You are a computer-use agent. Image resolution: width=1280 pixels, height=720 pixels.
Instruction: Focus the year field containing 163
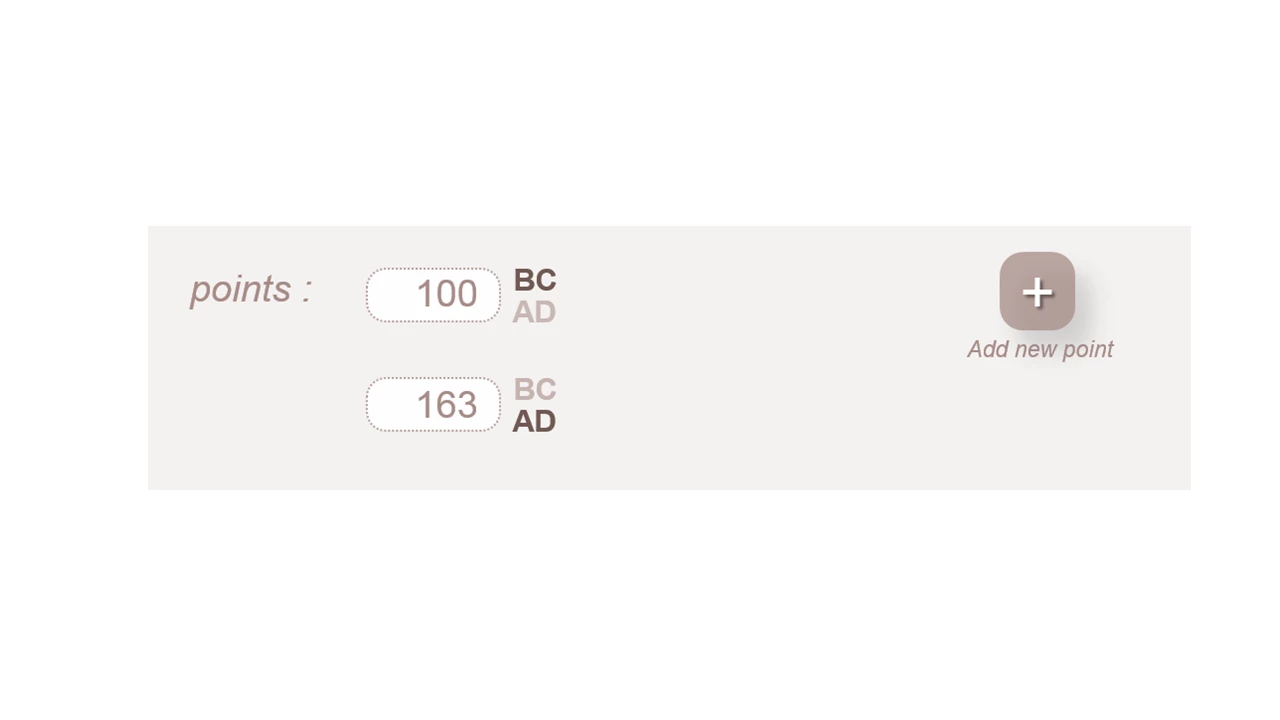pos(433,405)
